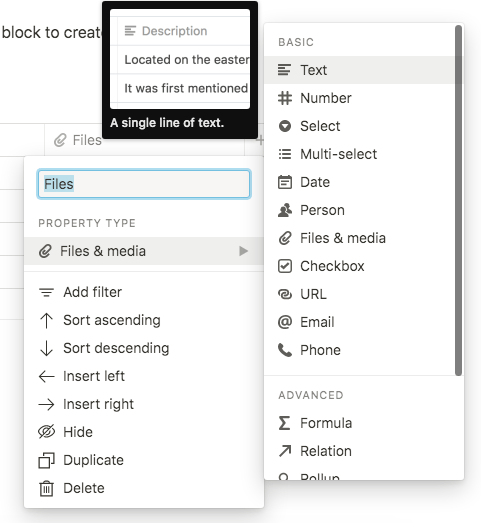
Task: Choose the Formula sigma icon
Action: [285, 423]
